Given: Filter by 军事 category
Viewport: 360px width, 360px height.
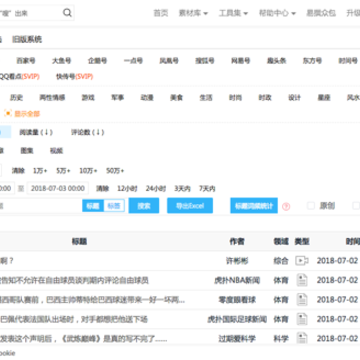Looking at the screenshot, I should coord(118,98).
